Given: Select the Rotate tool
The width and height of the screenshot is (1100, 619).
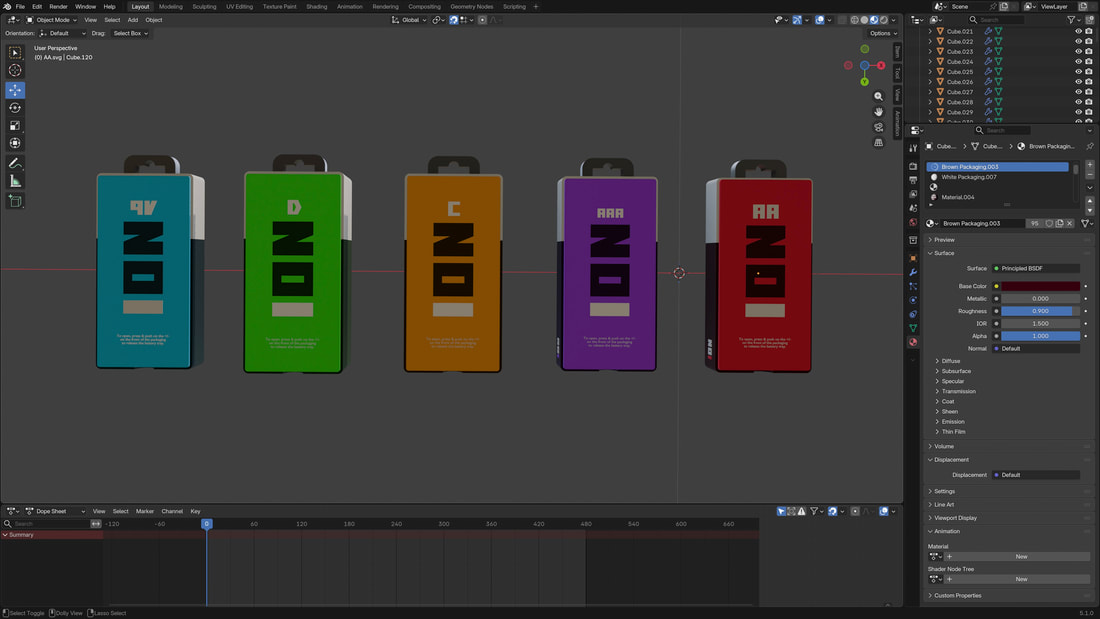Looking at the screenshot, I should [x=15, y=108].
